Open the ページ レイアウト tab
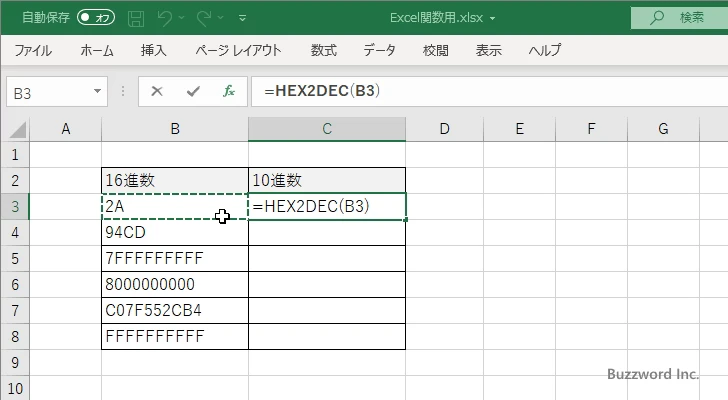This screenshot has height=400, width=728. [x=238, y=50]
